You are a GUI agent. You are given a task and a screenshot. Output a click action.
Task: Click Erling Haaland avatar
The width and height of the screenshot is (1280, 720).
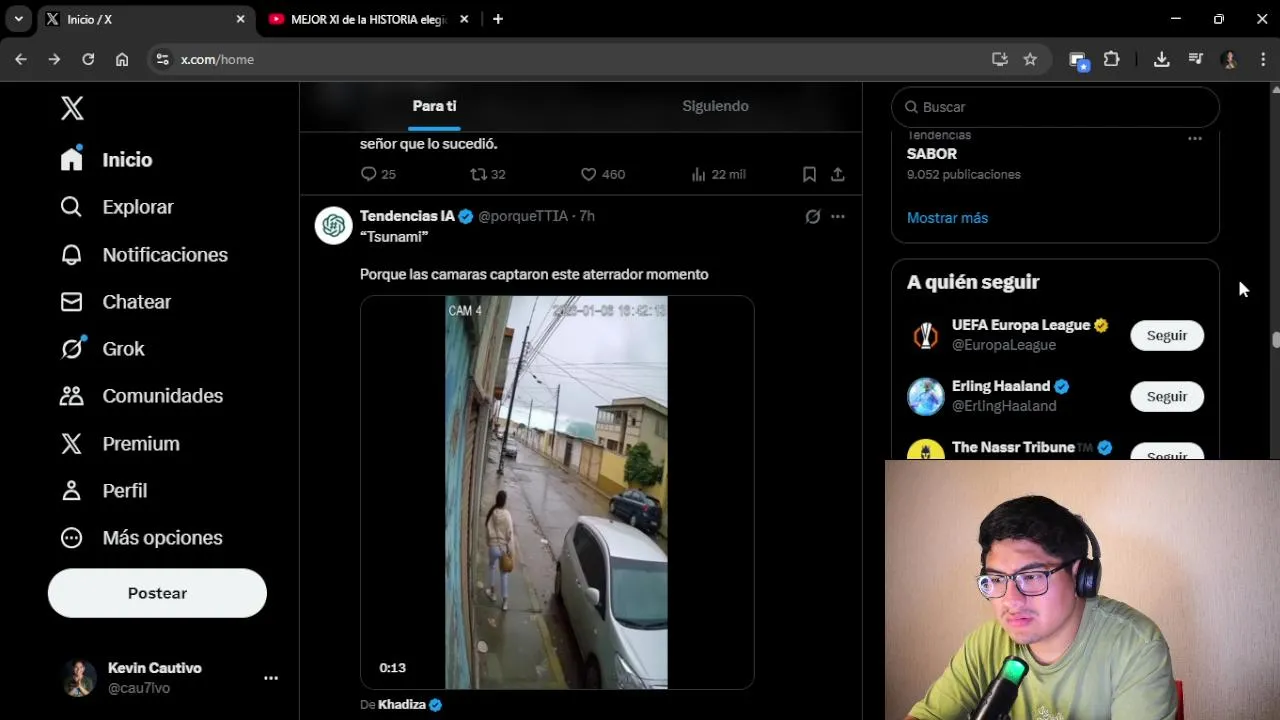[x=926, y=396]
